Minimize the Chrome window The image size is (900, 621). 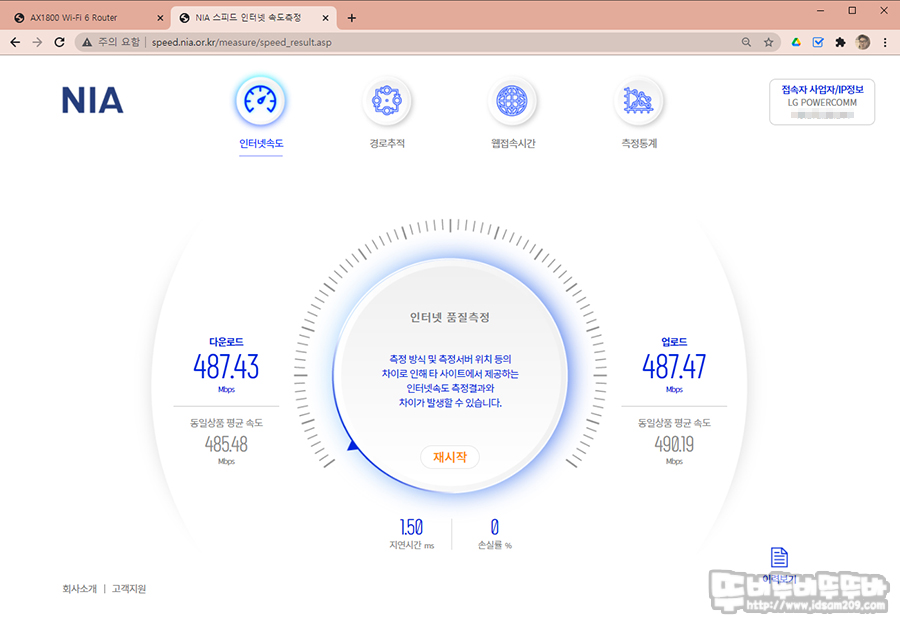pyautogui.click(x=820, y=10)
